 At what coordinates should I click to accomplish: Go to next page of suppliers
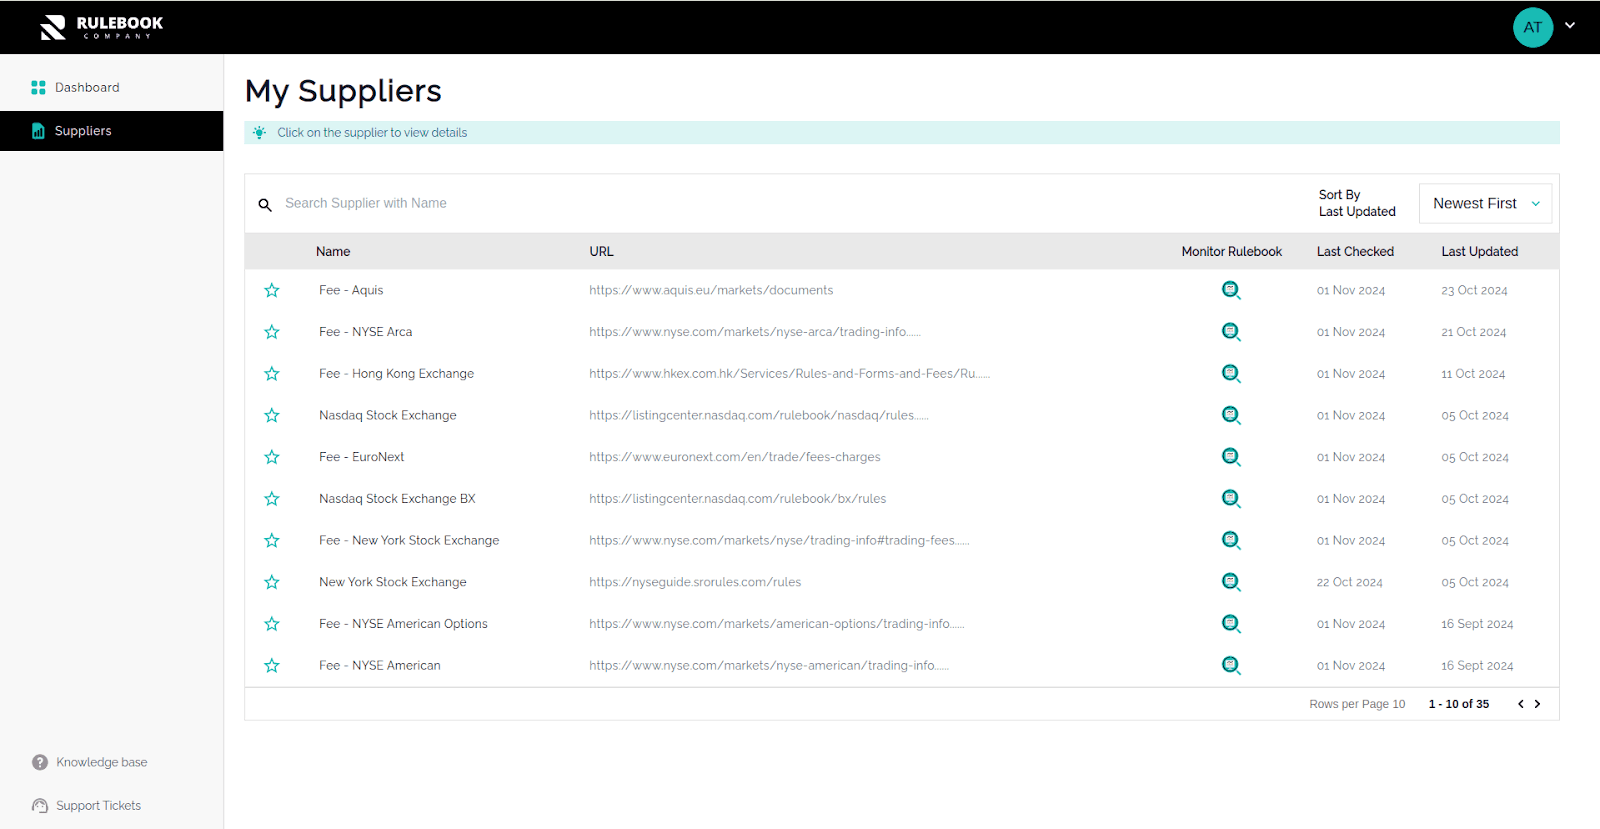coord(1538,704)
